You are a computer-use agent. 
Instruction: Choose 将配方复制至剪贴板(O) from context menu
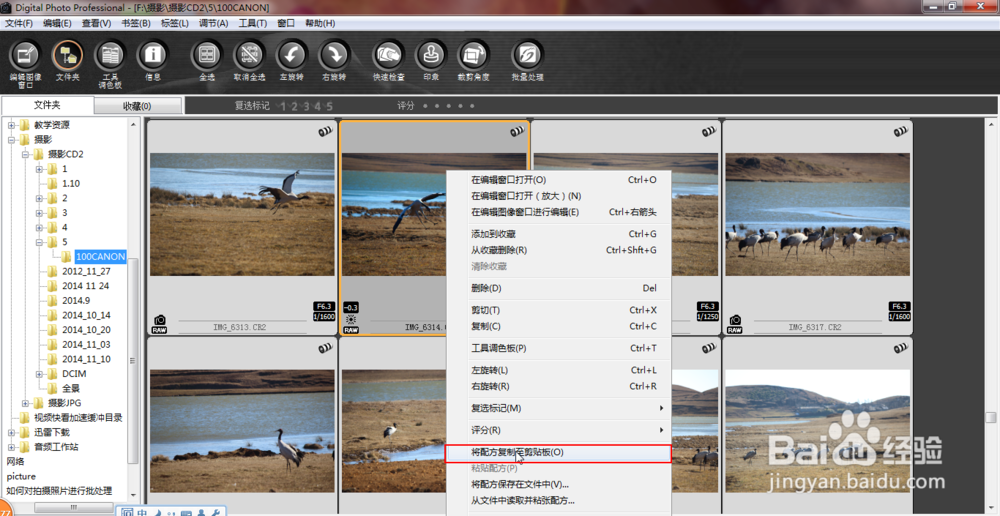click(x=558, y=452)
